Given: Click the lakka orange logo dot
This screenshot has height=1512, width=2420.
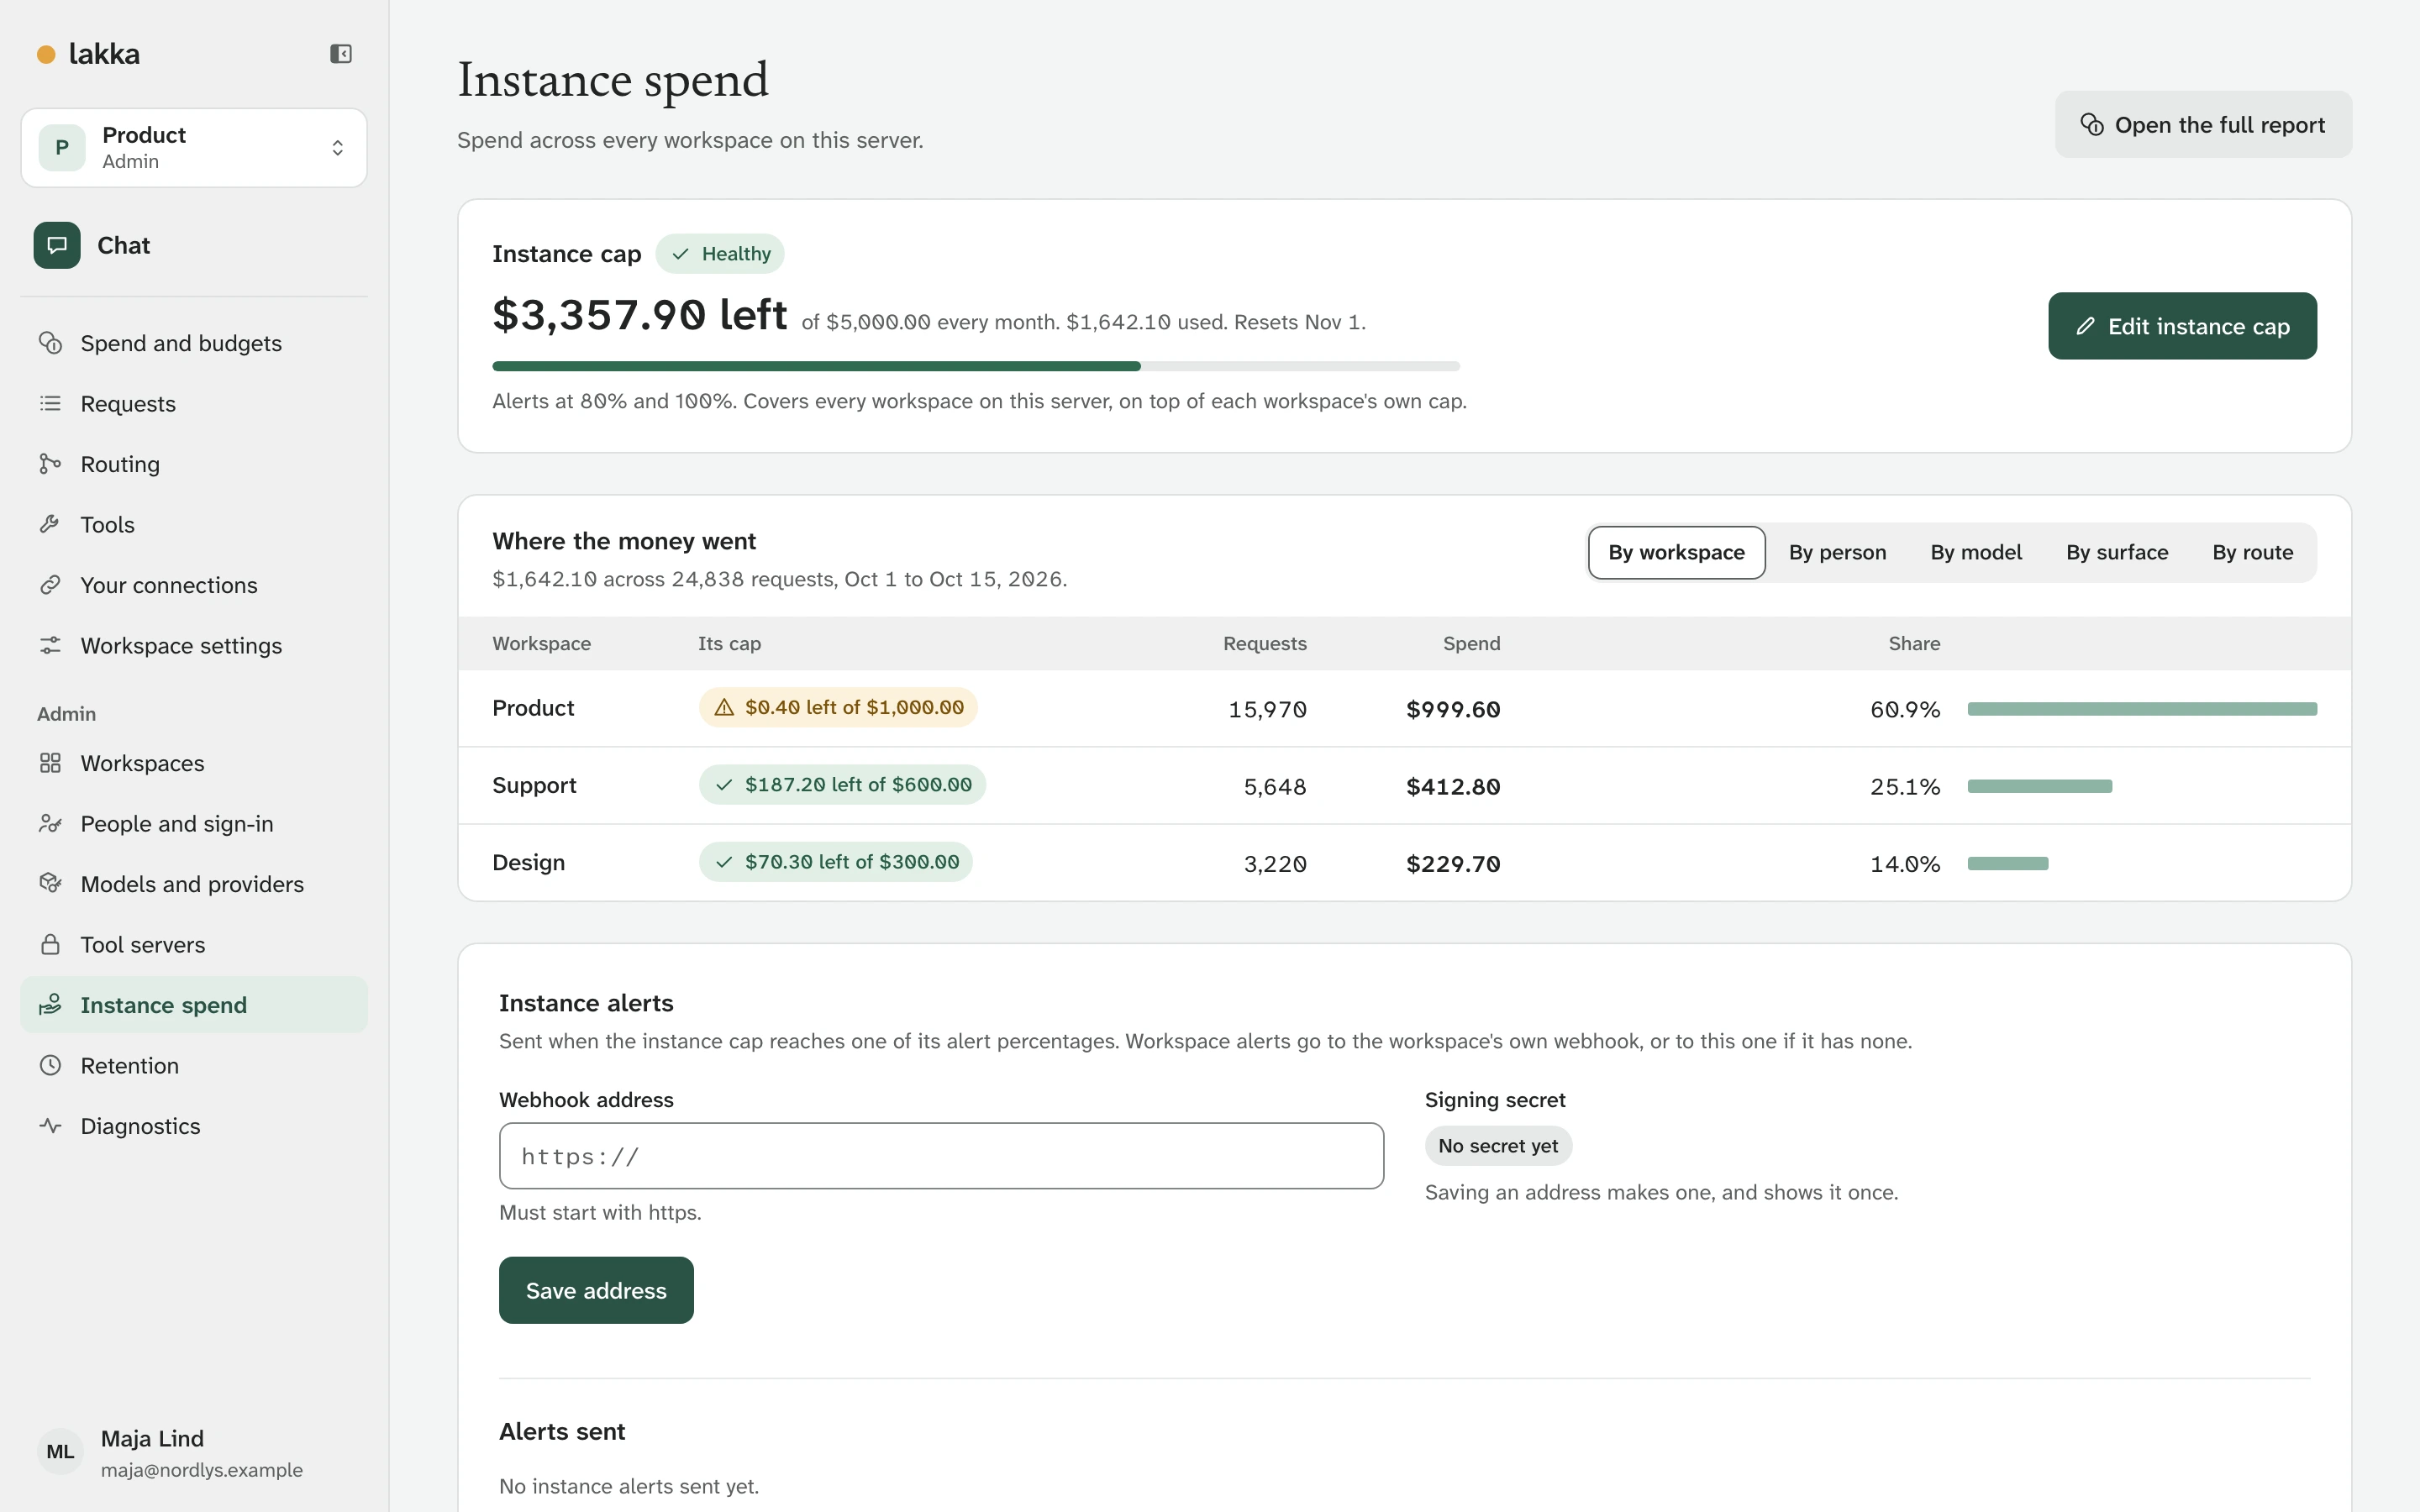Looking at the screenshot, I should (x=46, y=54).
